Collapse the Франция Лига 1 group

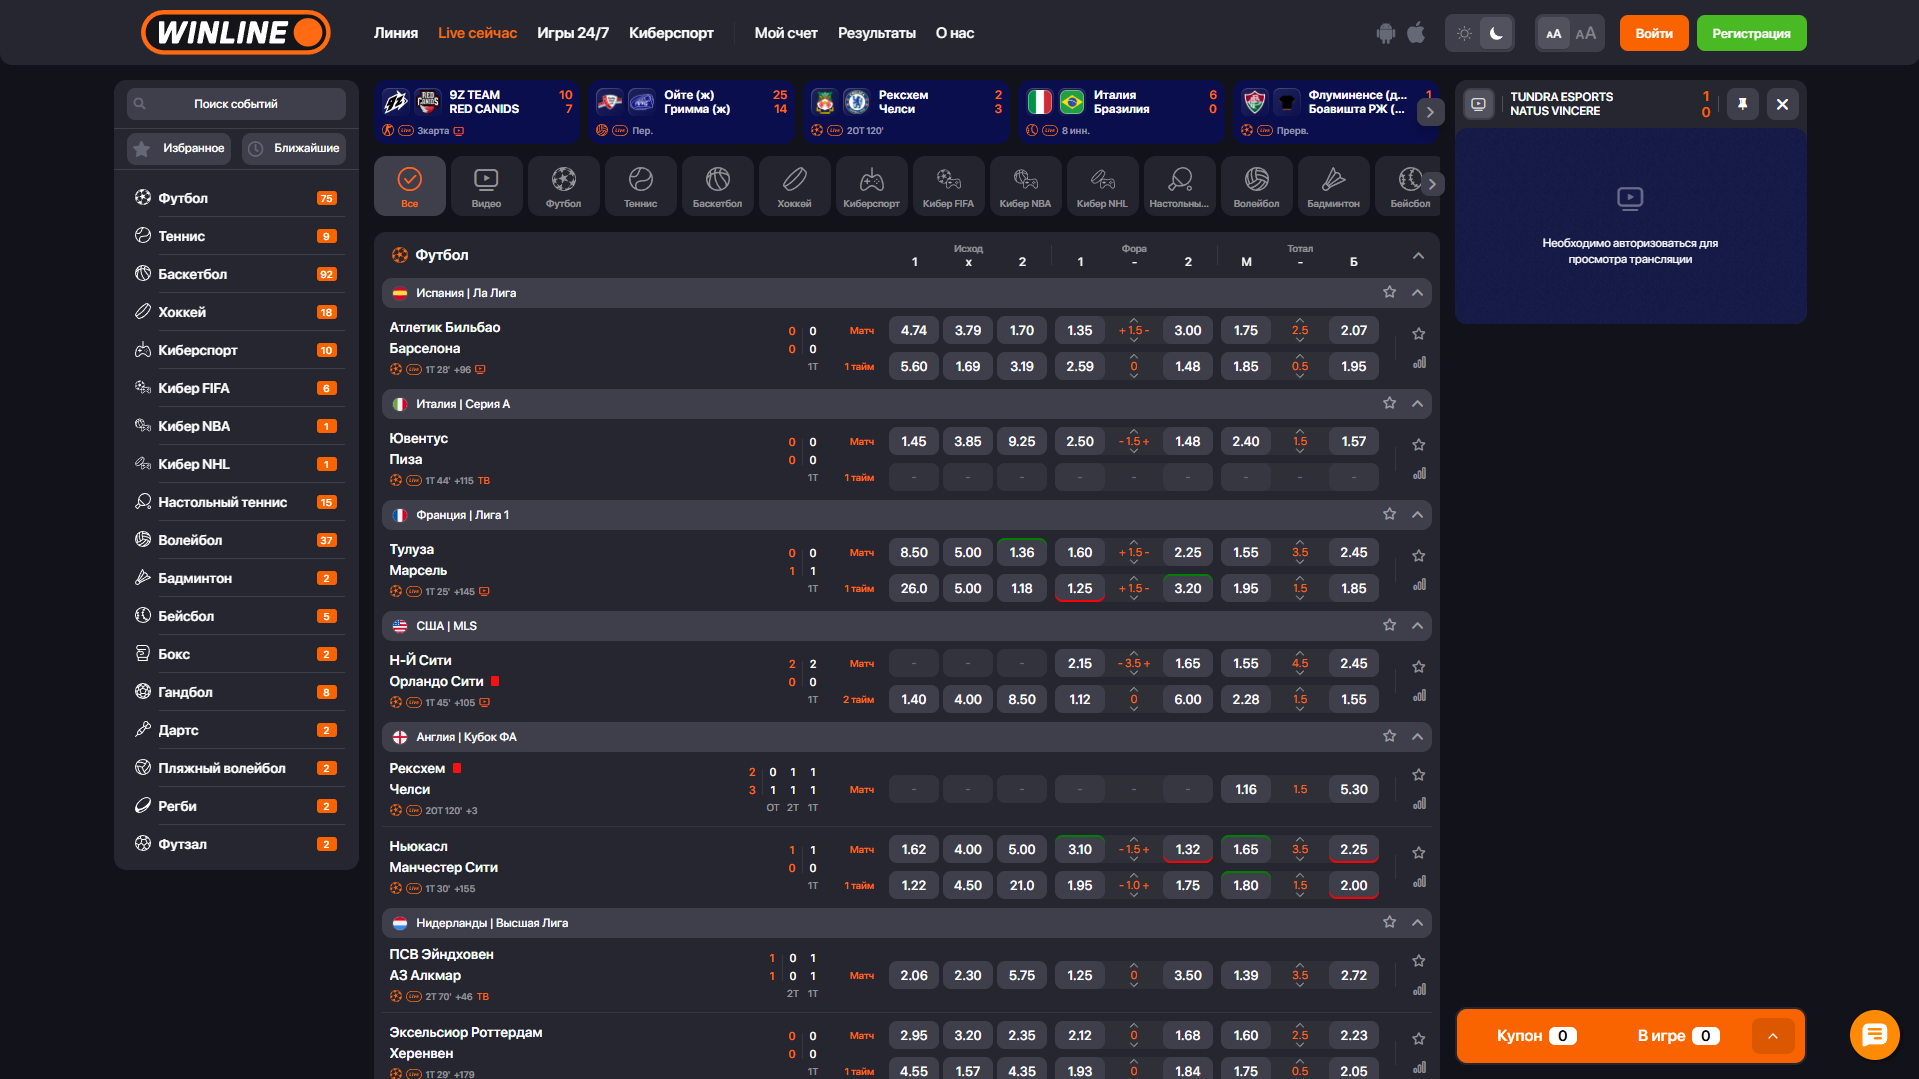1417,515
